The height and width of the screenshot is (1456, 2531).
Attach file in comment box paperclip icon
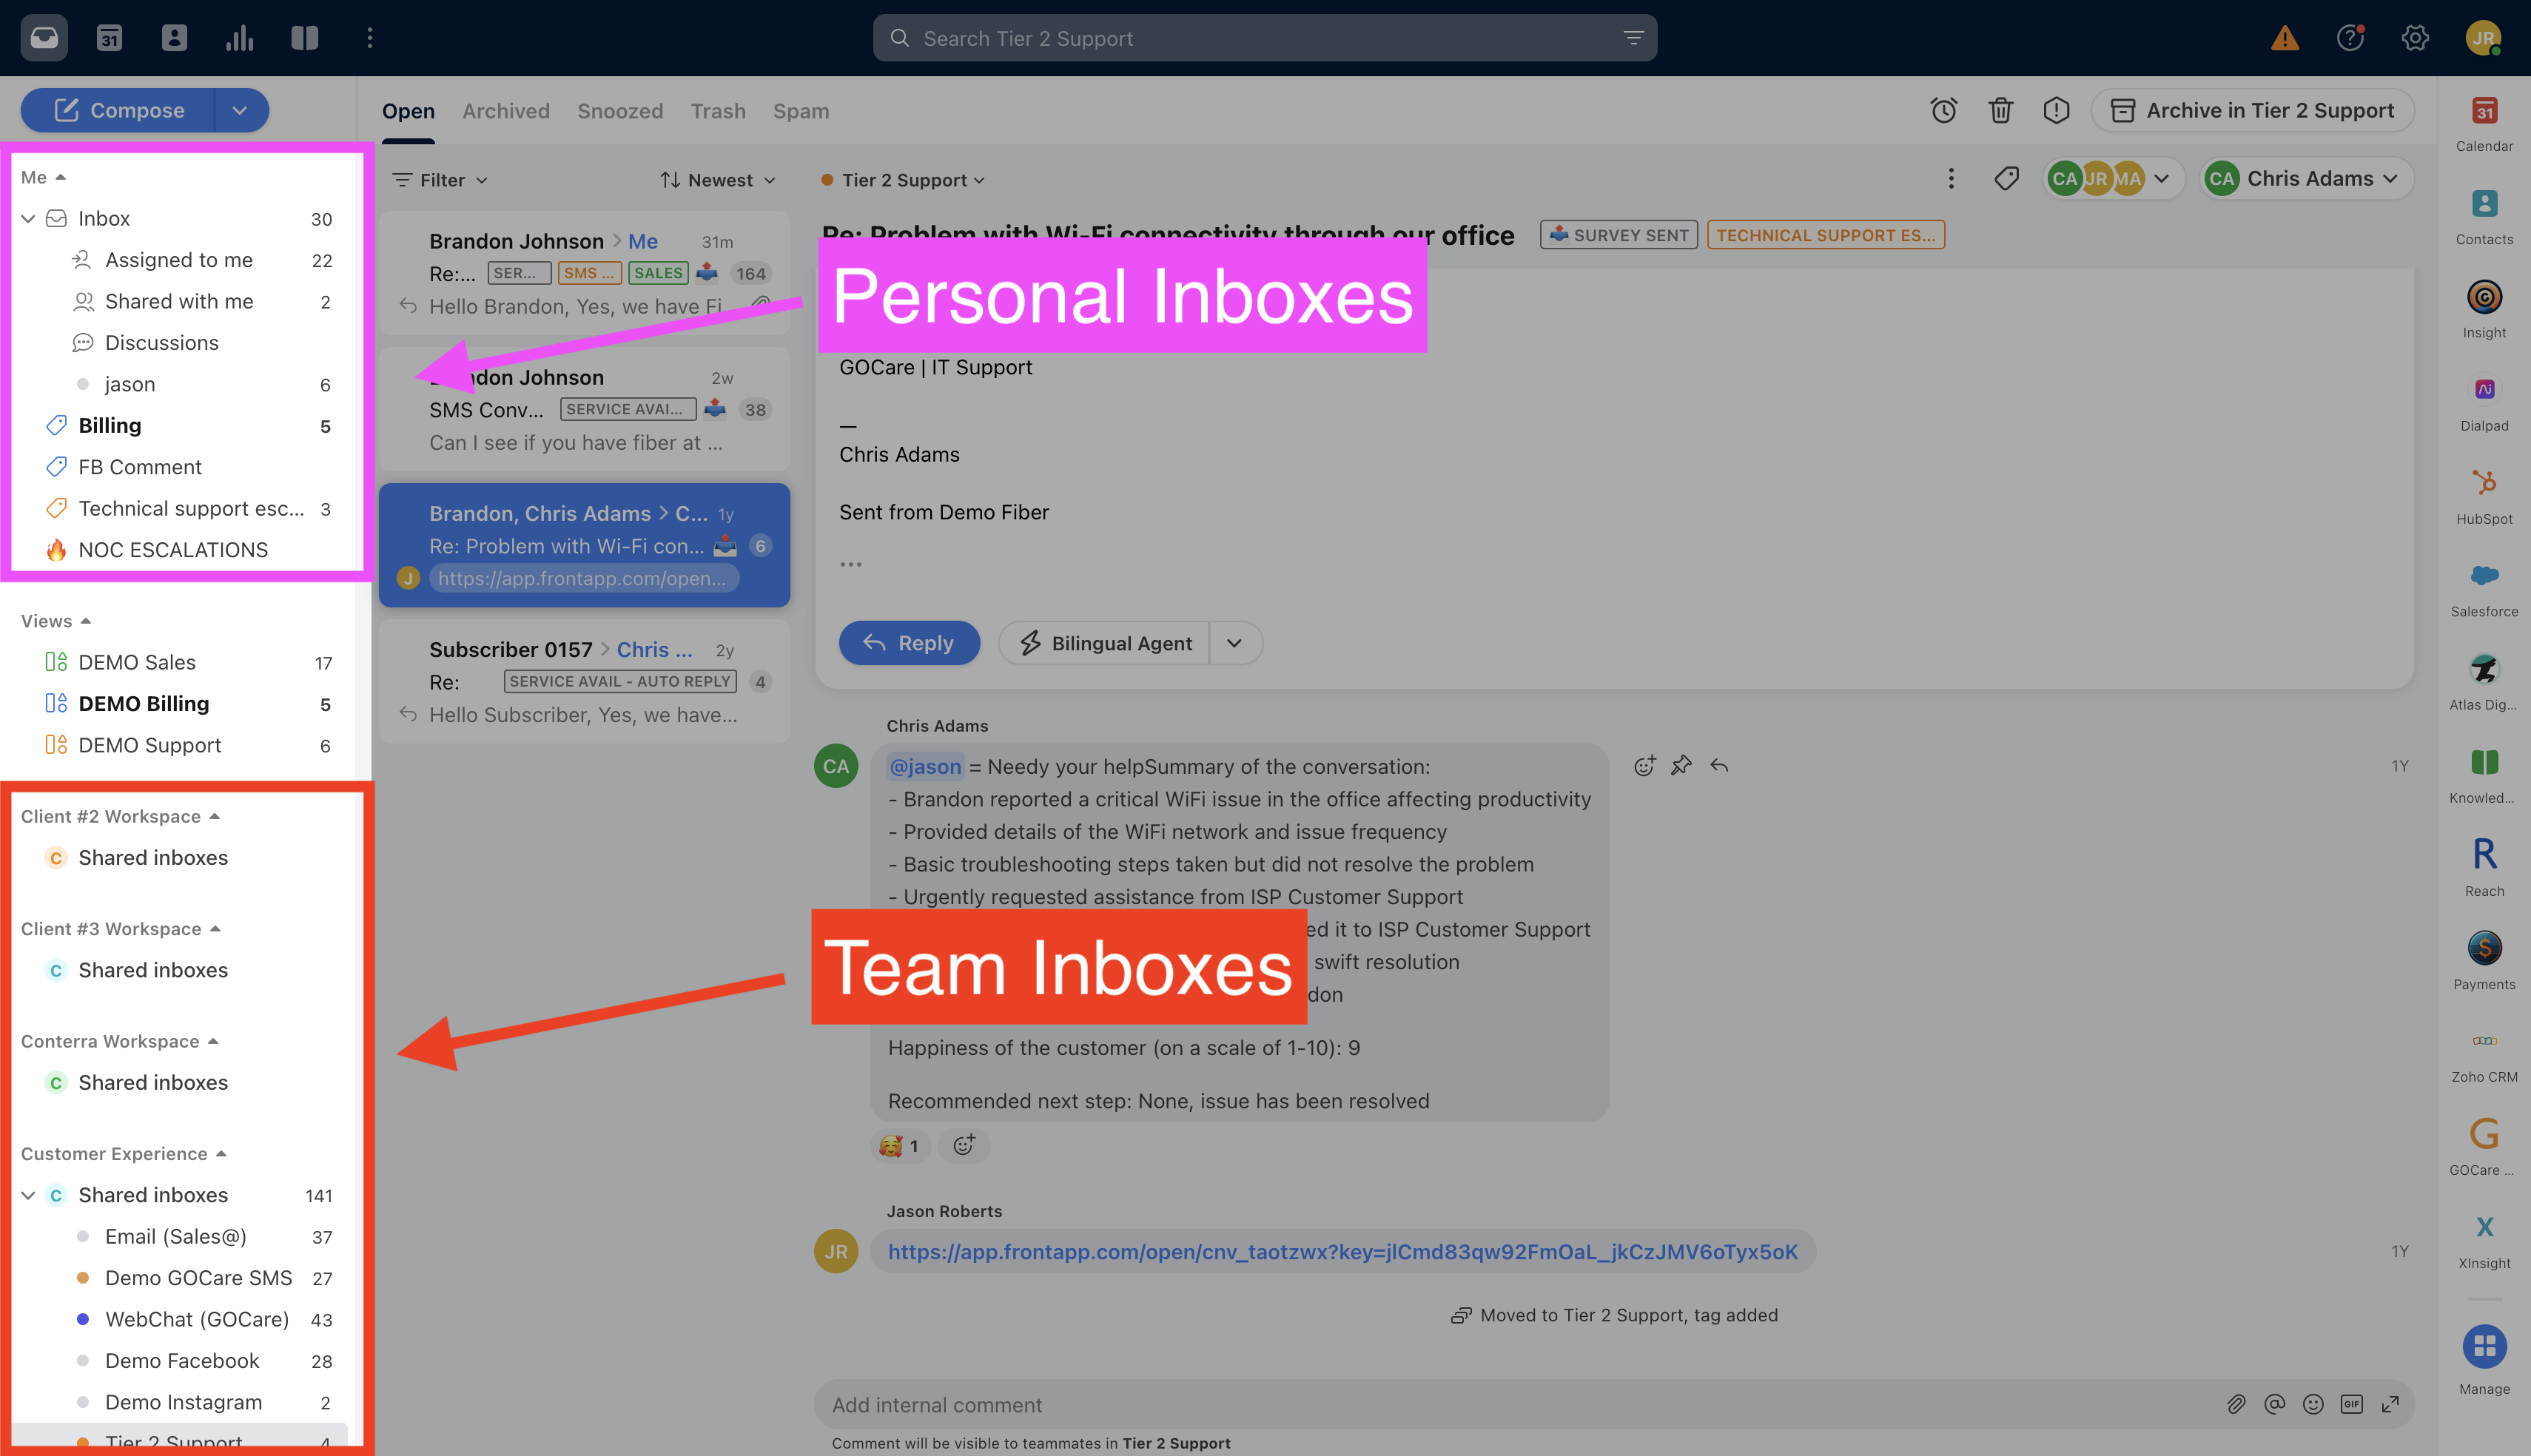click(2236, 1404)
